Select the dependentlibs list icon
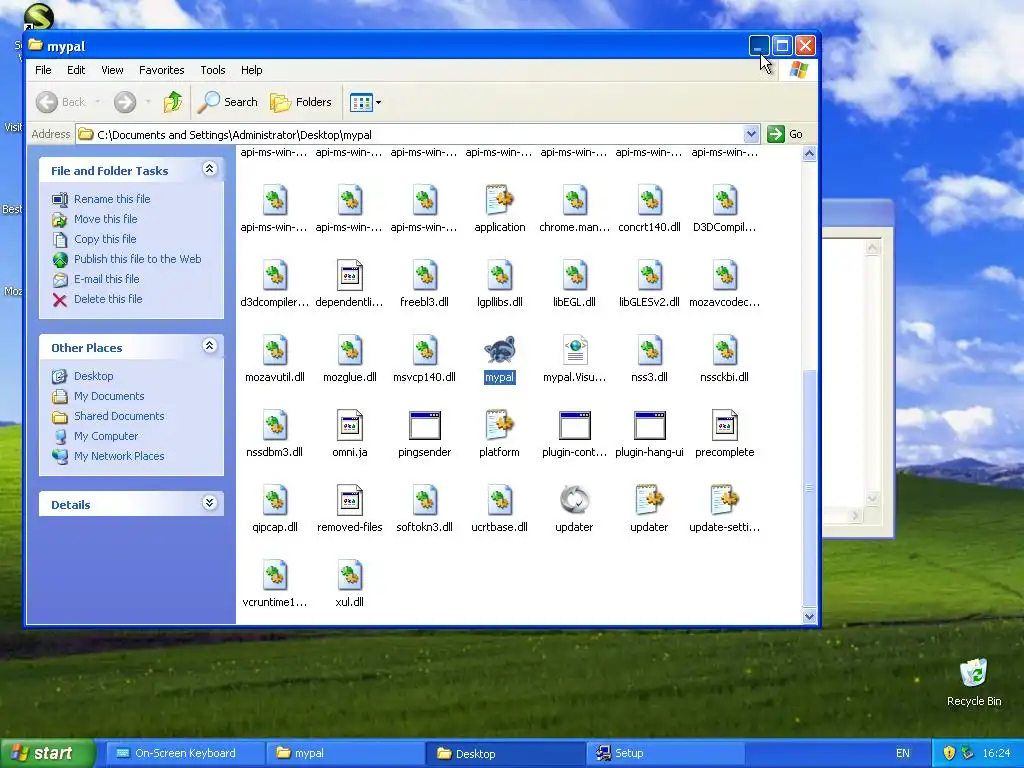The width and height of the screenshot is (1024, 768). tap(349, 276)
